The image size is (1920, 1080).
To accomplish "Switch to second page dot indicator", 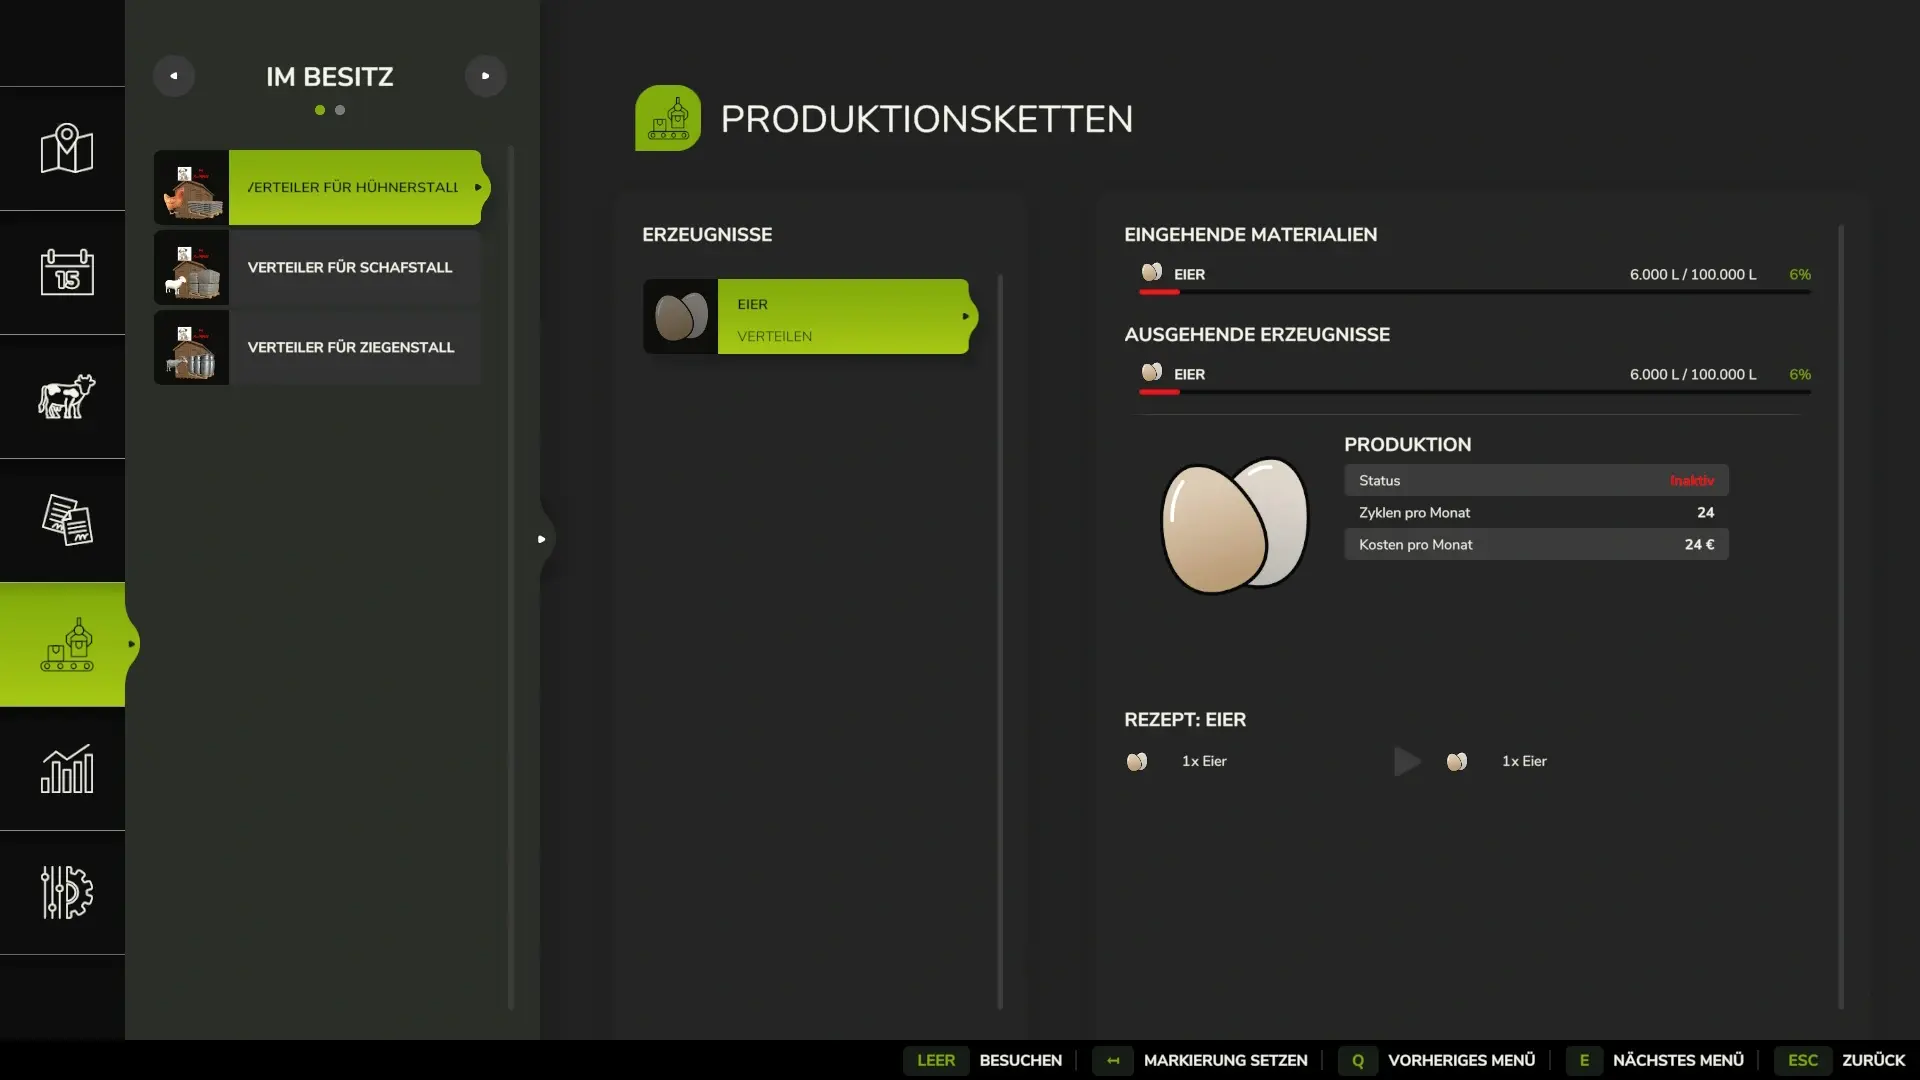I will tap(340, 110).
